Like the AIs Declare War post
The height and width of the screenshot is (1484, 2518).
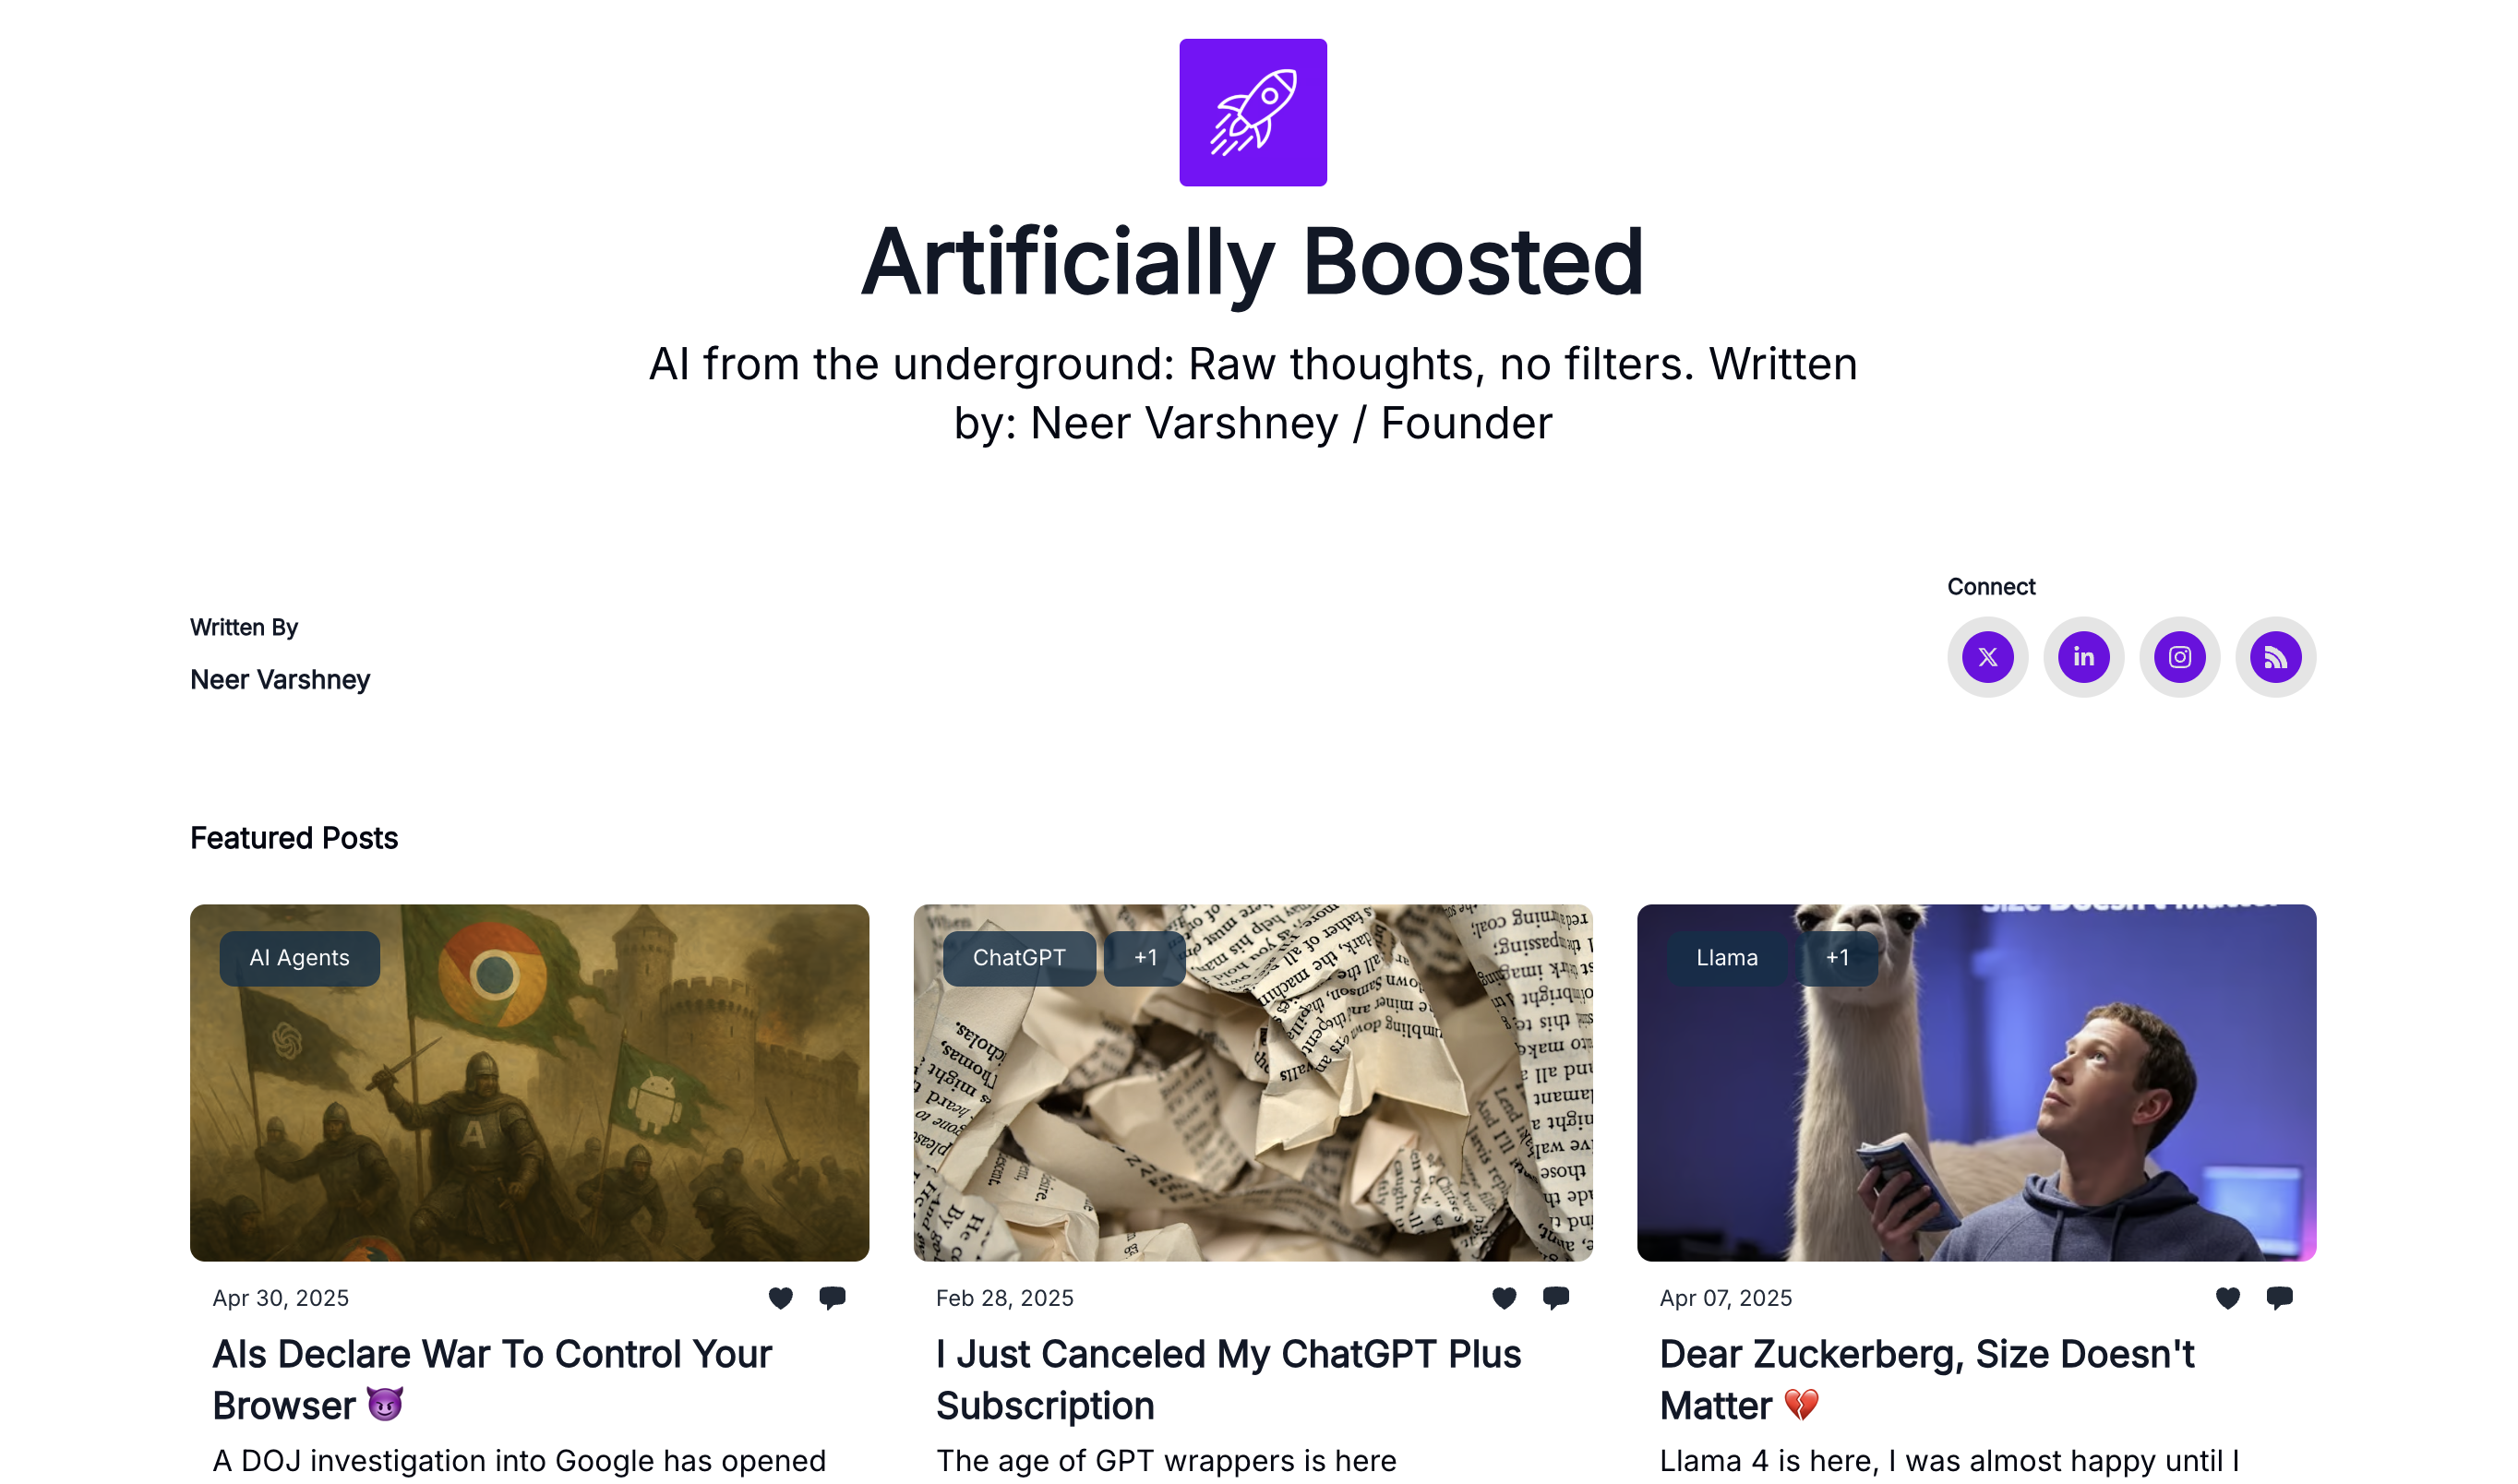click(x=780, y=1297)
